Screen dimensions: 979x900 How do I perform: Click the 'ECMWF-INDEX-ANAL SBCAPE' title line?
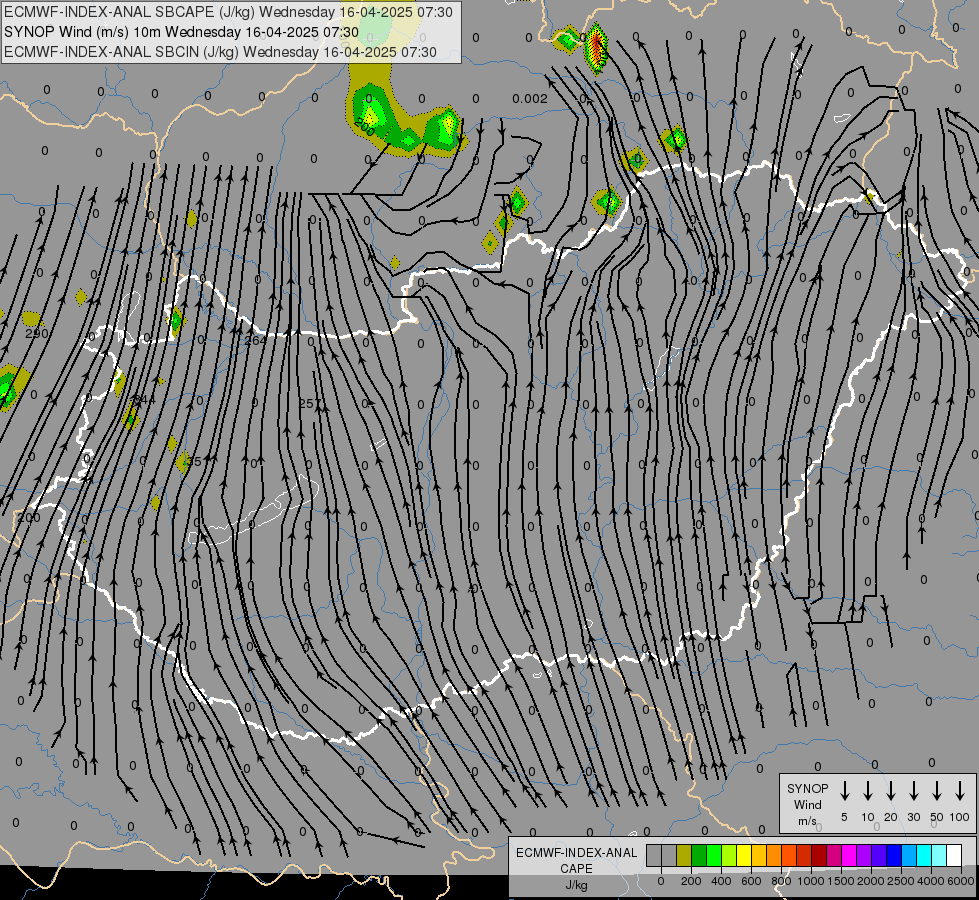coord(228,12)
